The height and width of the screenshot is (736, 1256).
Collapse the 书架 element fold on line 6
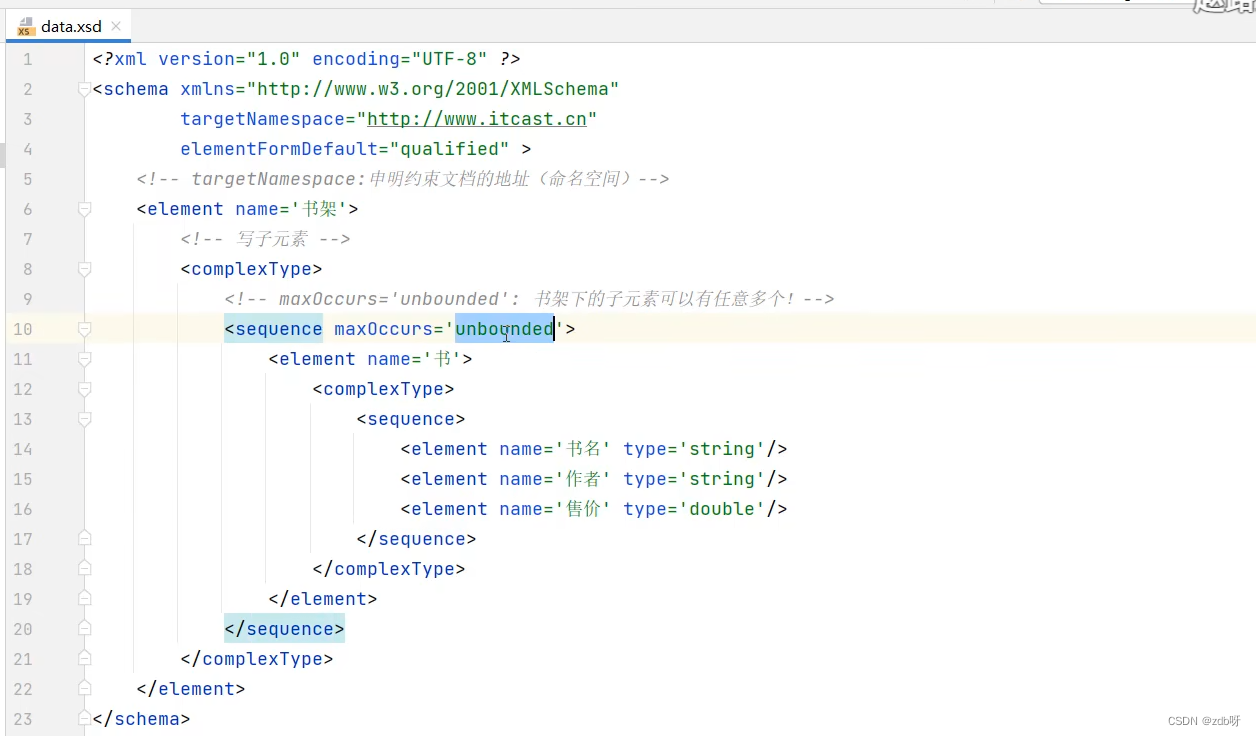point(84,209)
